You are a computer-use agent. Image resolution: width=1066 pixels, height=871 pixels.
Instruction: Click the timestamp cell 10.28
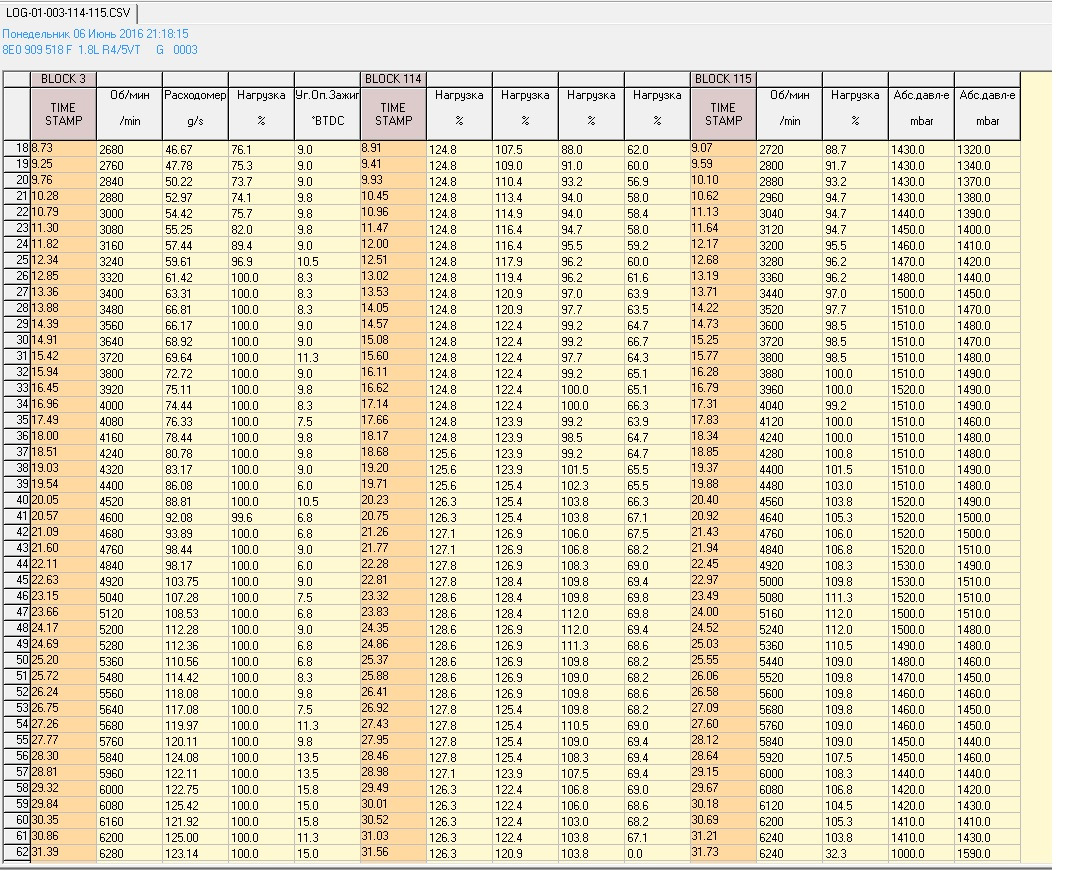point(63,197)
